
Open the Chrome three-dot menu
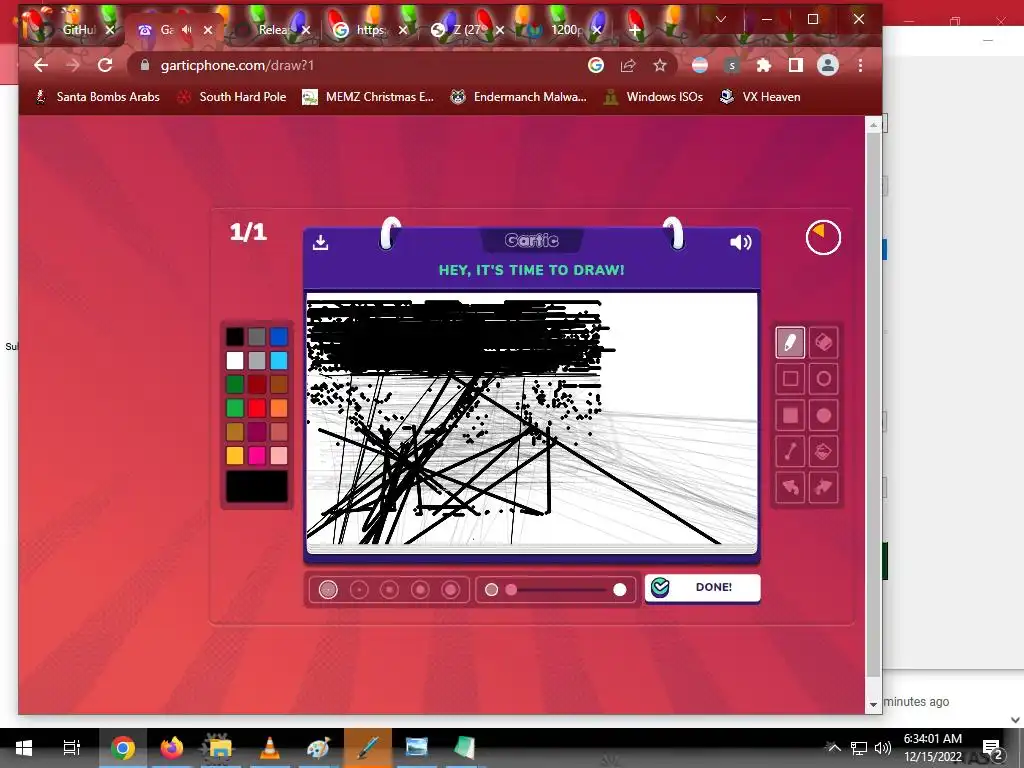tap(860, 65)
